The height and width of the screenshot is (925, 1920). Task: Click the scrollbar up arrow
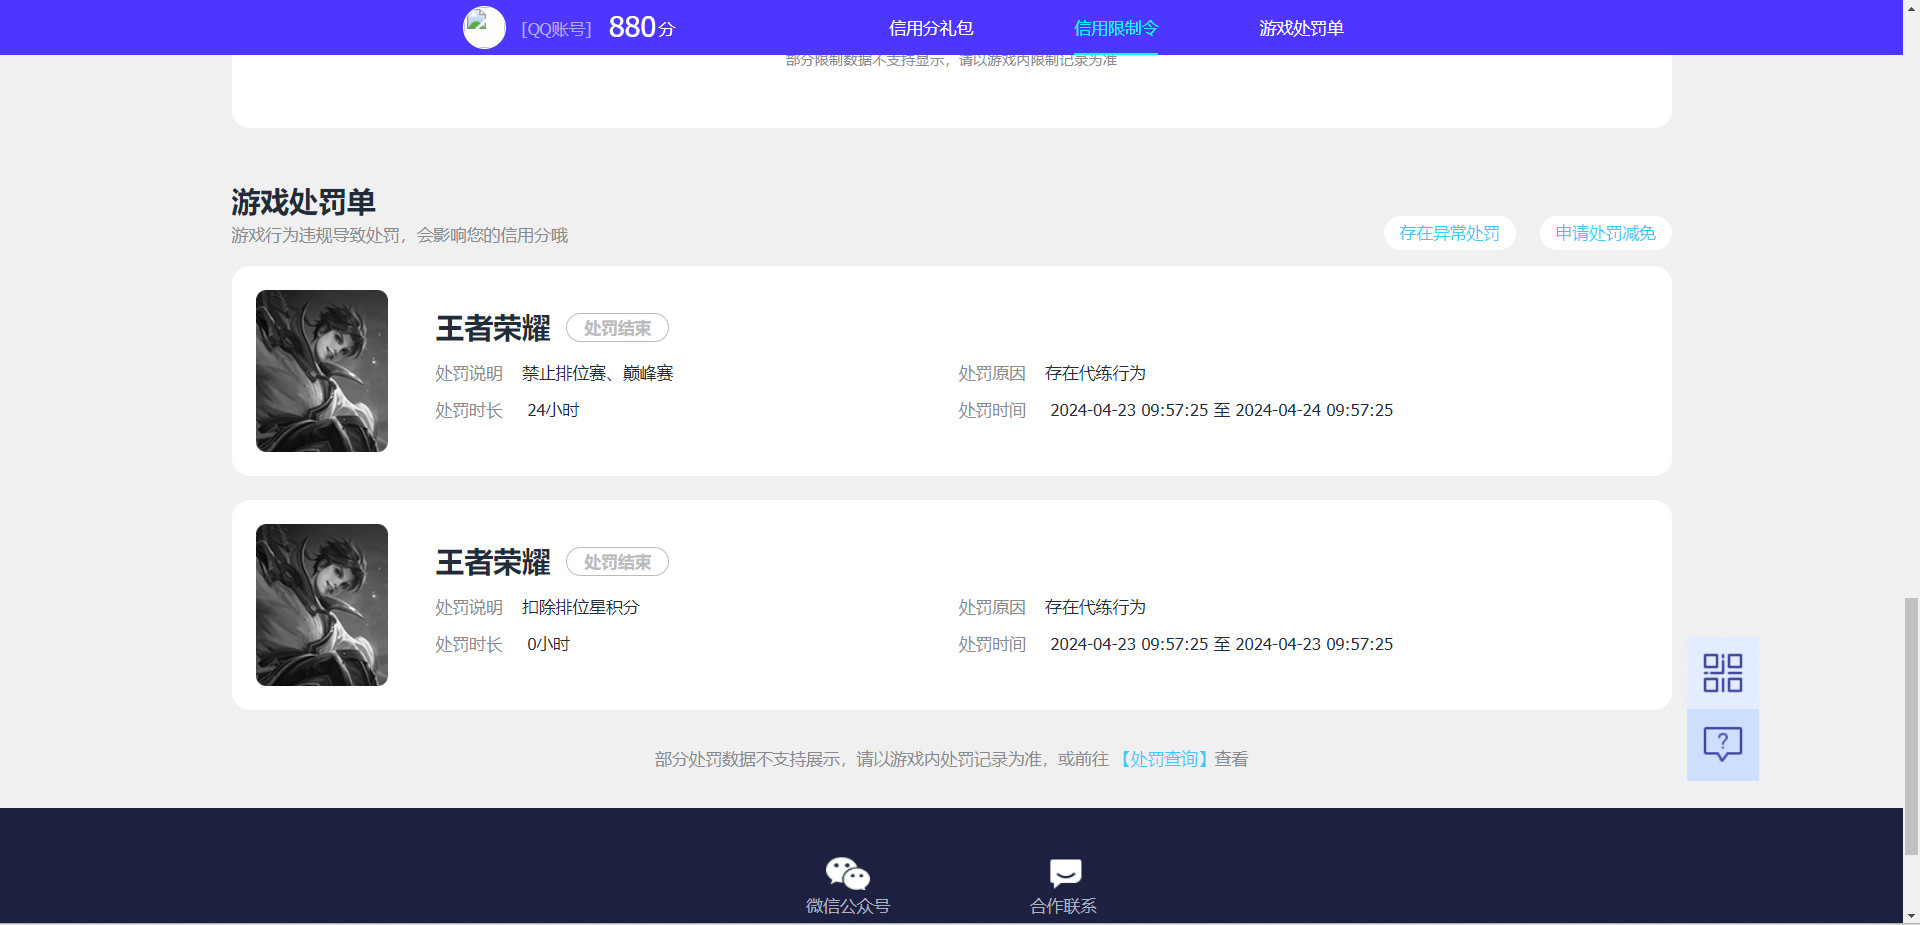coord(1911,8)
